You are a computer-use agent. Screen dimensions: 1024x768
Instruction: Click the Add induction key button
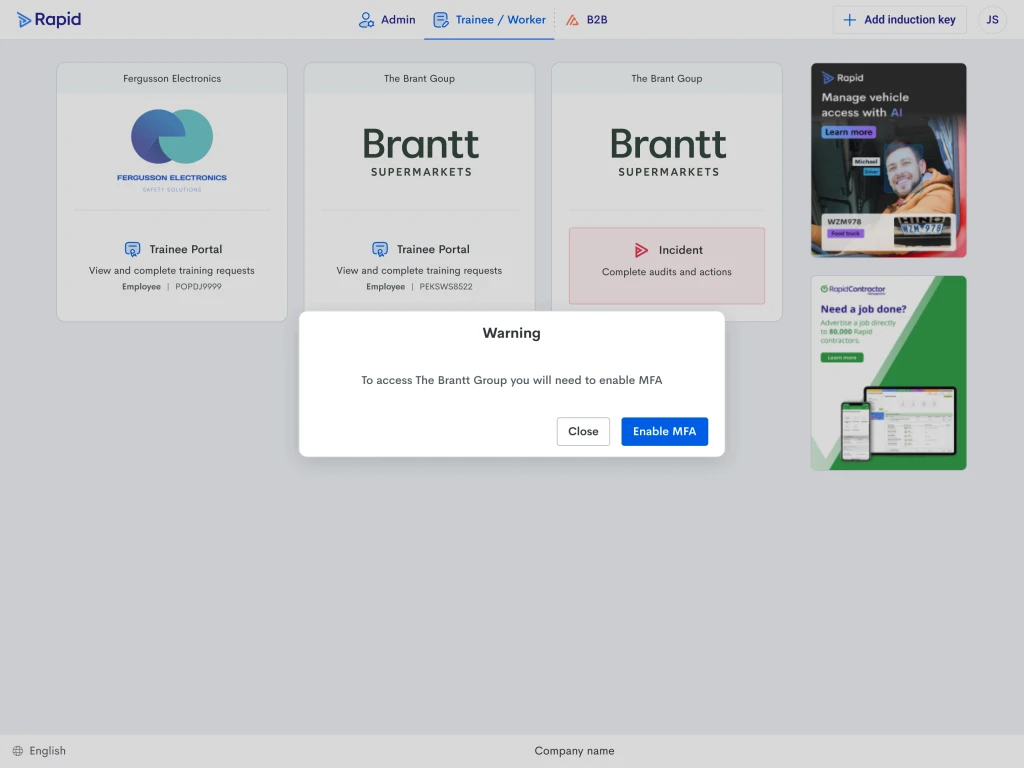click(899, 20)
